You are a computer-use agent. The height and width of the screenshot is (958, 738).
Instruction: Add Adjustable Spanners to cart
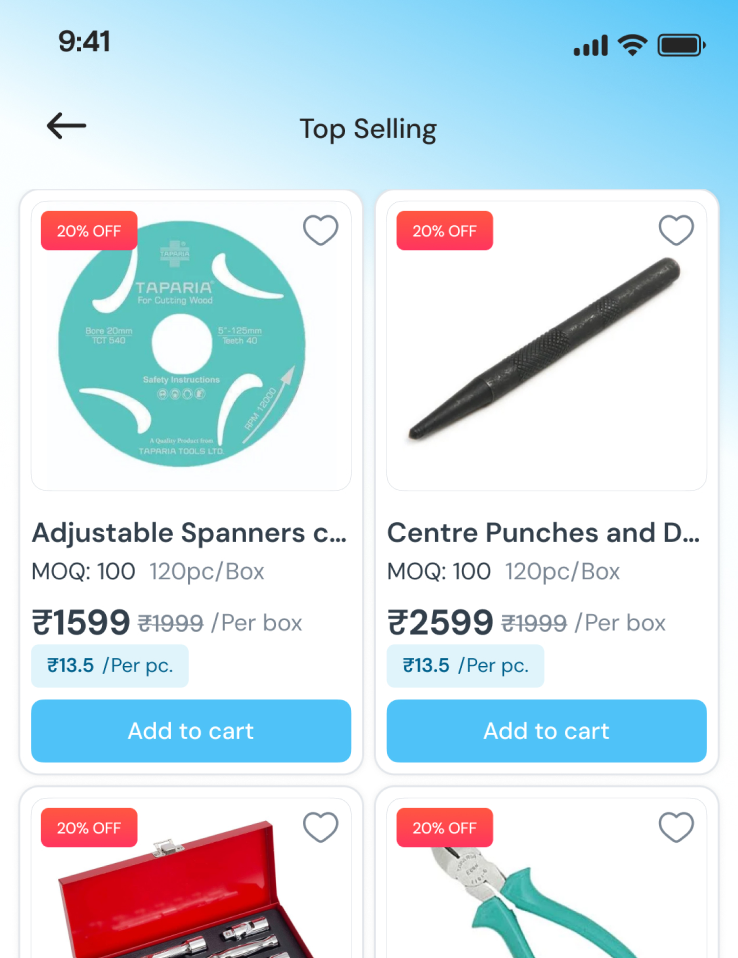coord(191,731)
